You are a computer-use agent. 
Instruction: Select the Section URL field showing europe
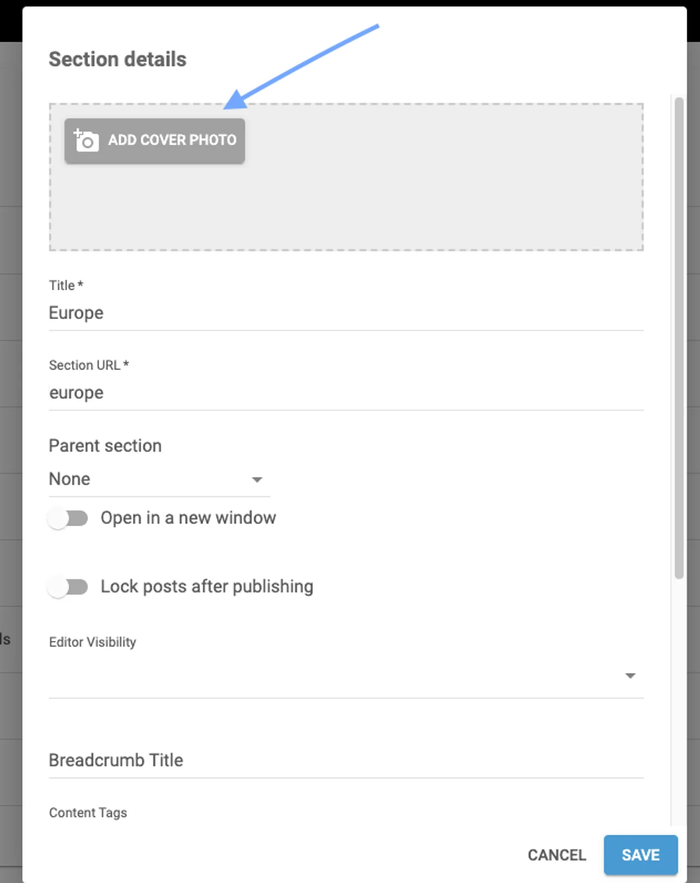(345, 392)
